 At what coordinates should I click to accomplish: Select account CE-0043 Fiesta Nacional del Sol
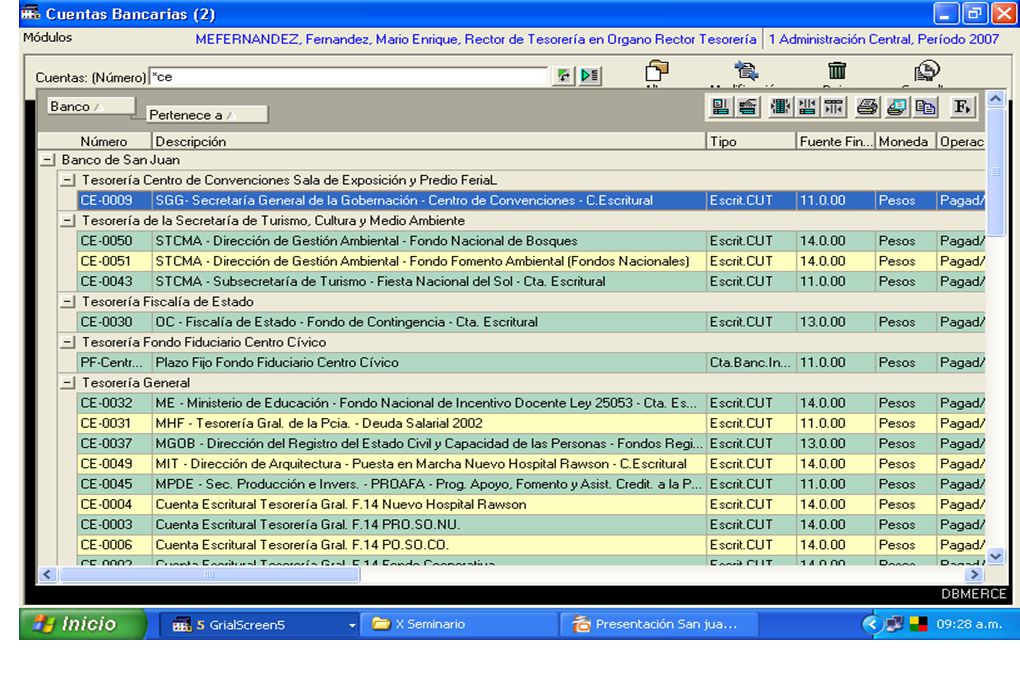[531, 281]
